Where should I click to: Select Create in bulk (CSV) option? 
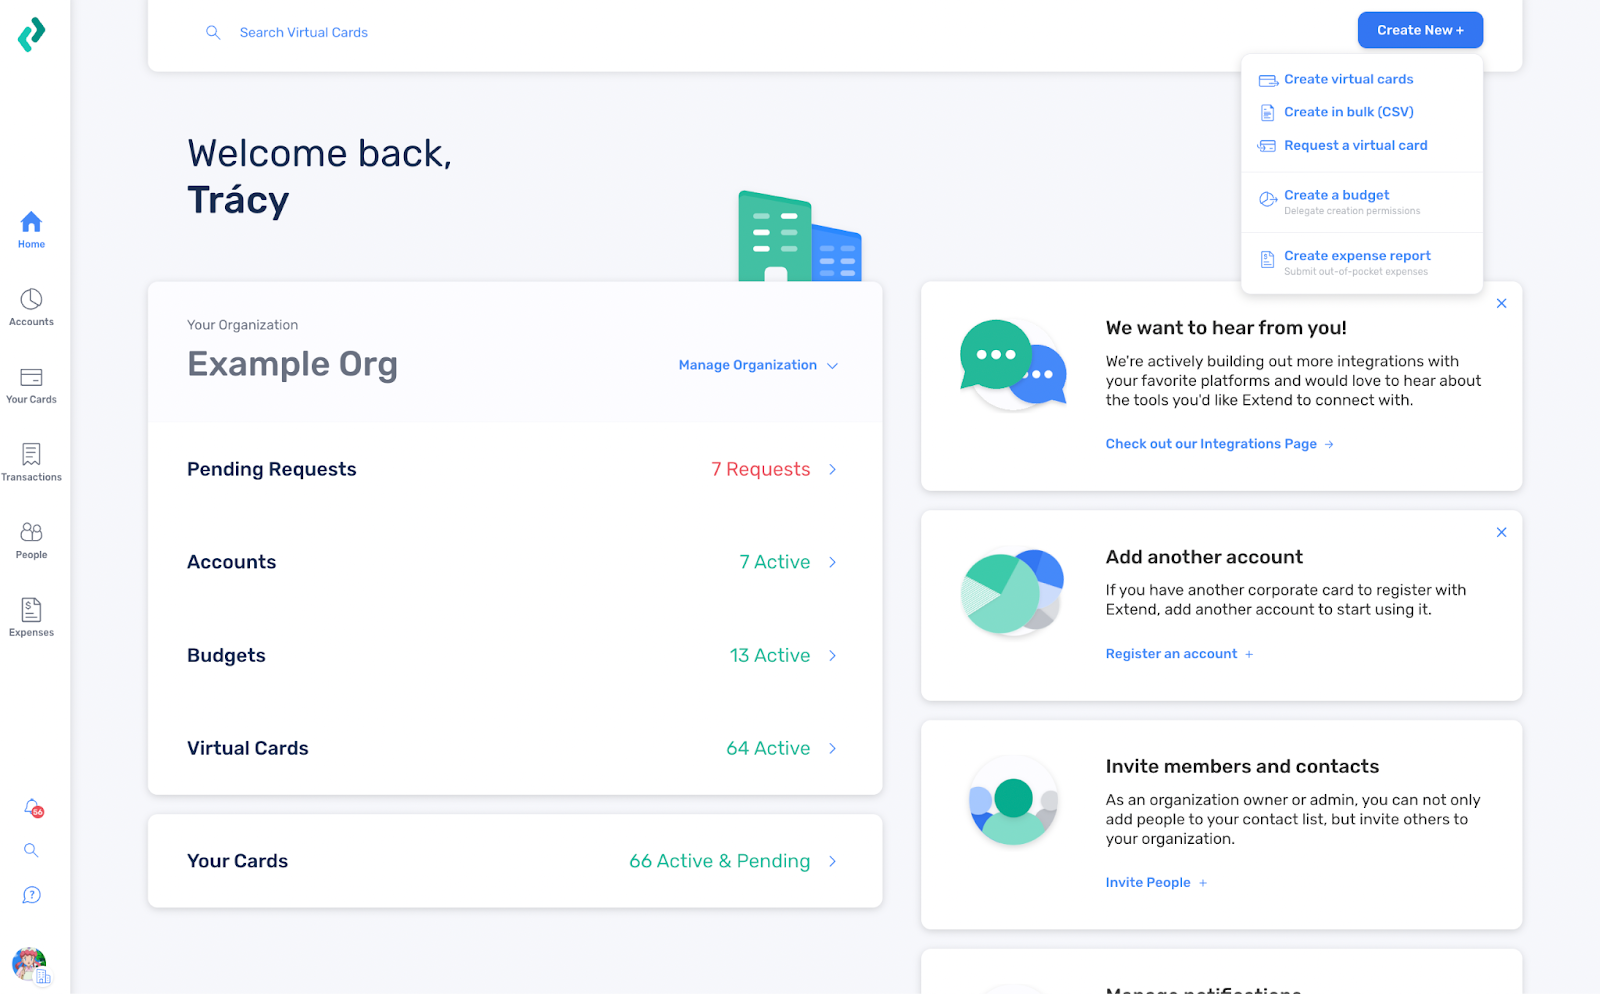click(x=1348, y=112)
